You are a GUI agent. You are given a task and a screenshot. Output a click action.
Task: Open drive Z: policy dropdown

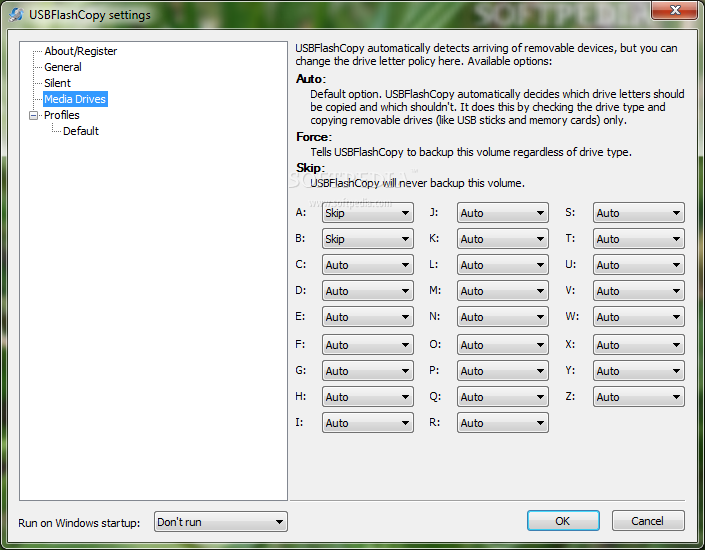[x=639, y=397]
